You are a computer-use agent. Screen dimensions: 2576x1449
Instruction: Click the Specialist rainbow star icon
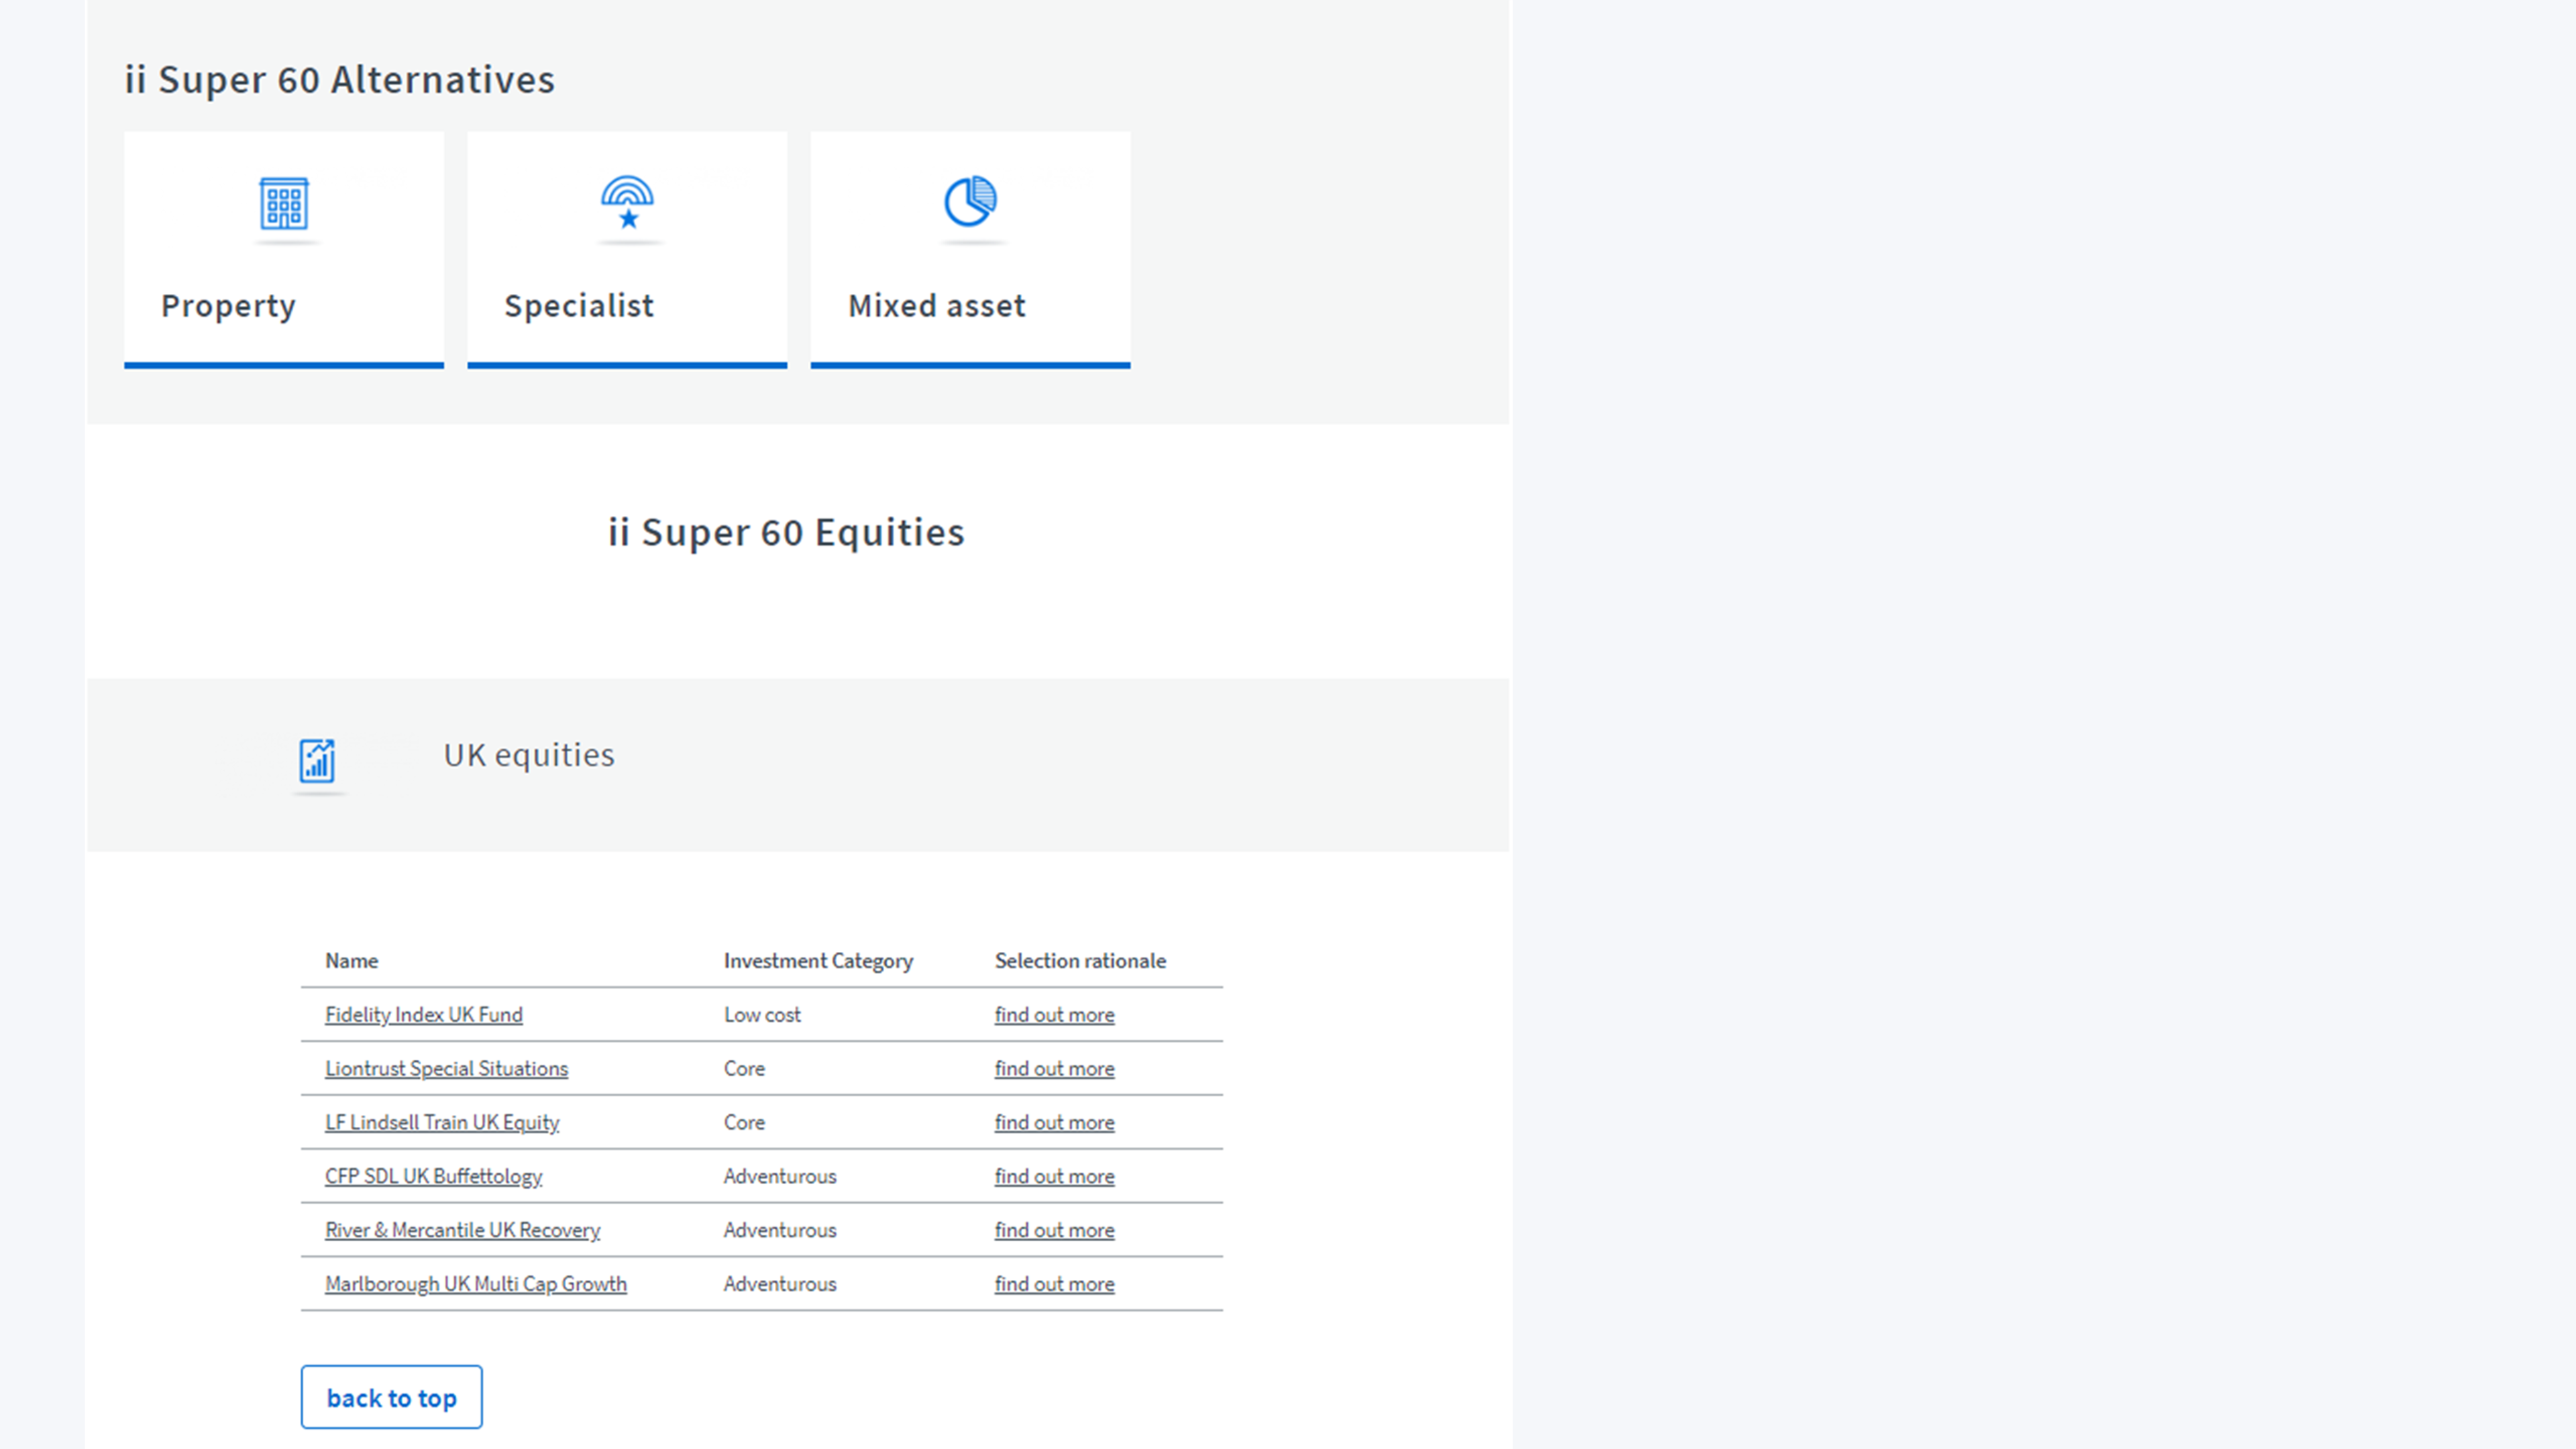(x=627, y=202)
